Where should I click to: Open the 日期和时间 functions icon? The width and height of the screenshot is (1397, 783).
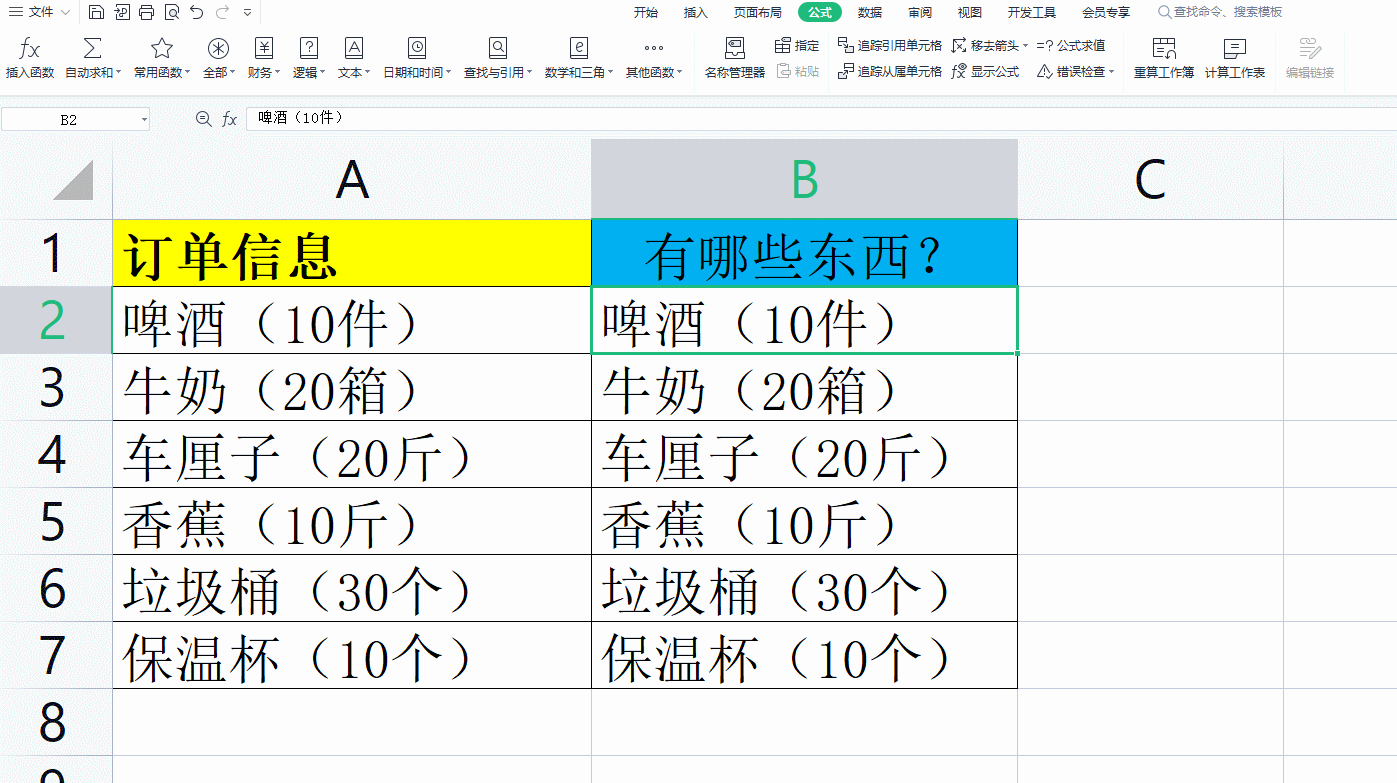click(417, 48)
